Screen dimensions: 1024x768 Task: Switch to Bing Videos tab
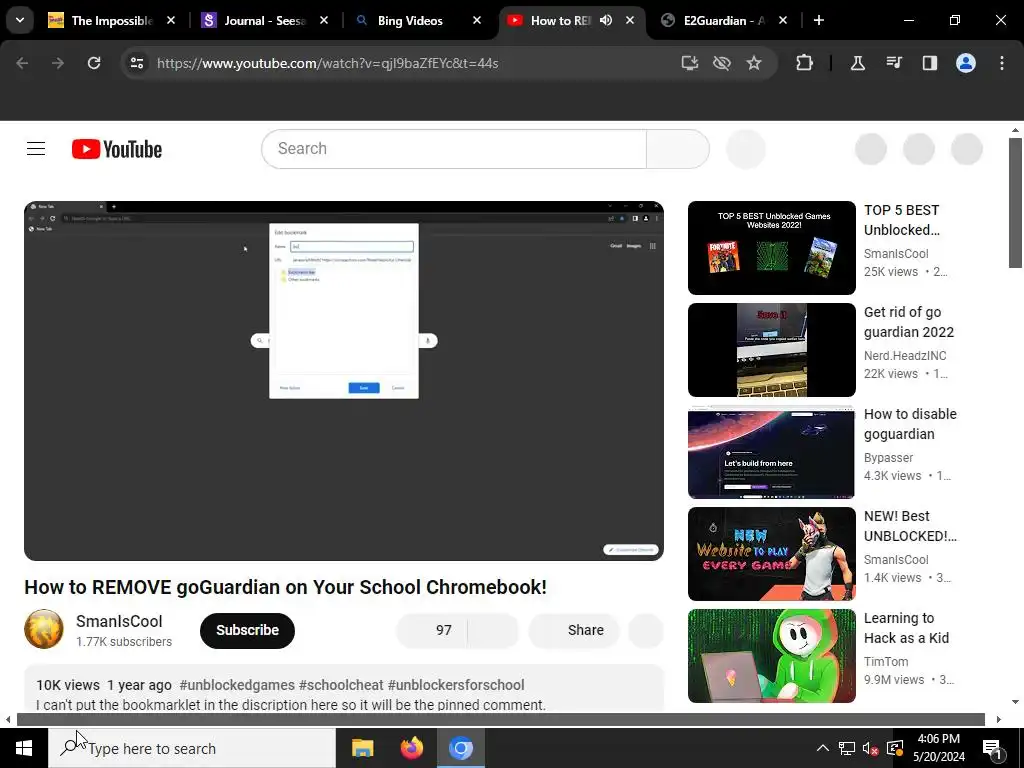418,20
